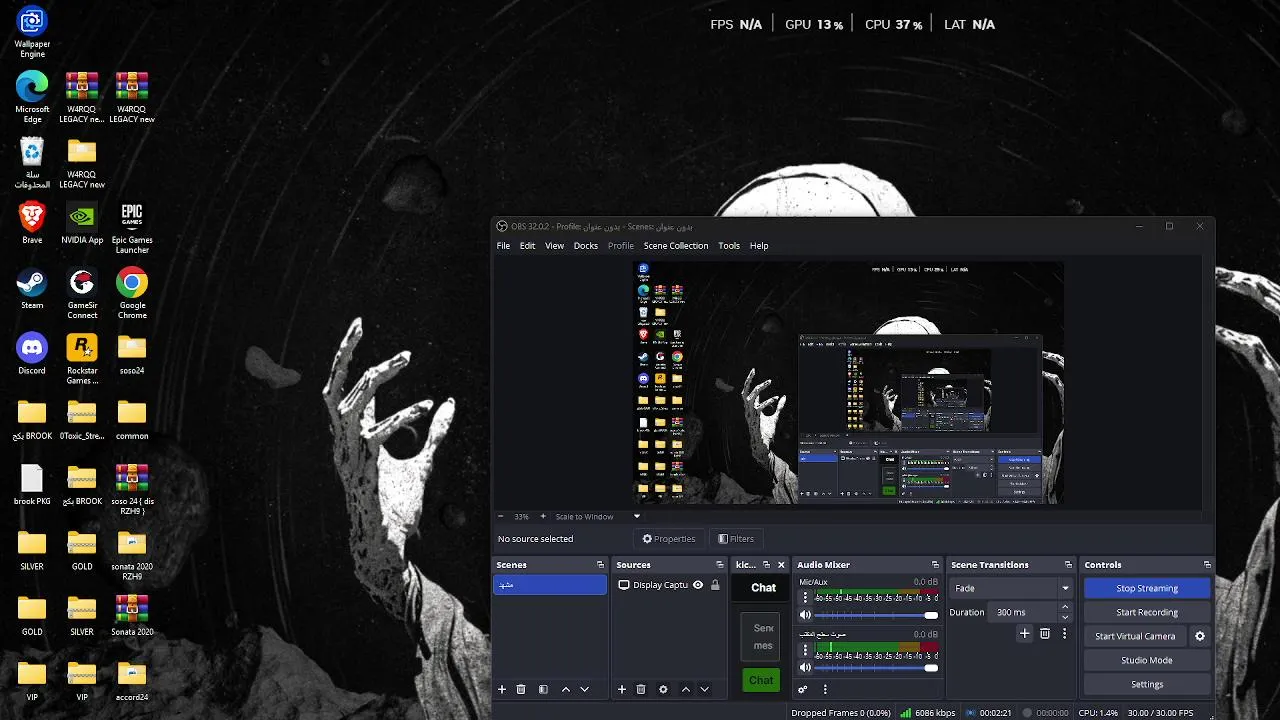Viewport: 1280px width, 720px height.
Task: Toggle lock on Display Capture source
Action: point(715,585)
